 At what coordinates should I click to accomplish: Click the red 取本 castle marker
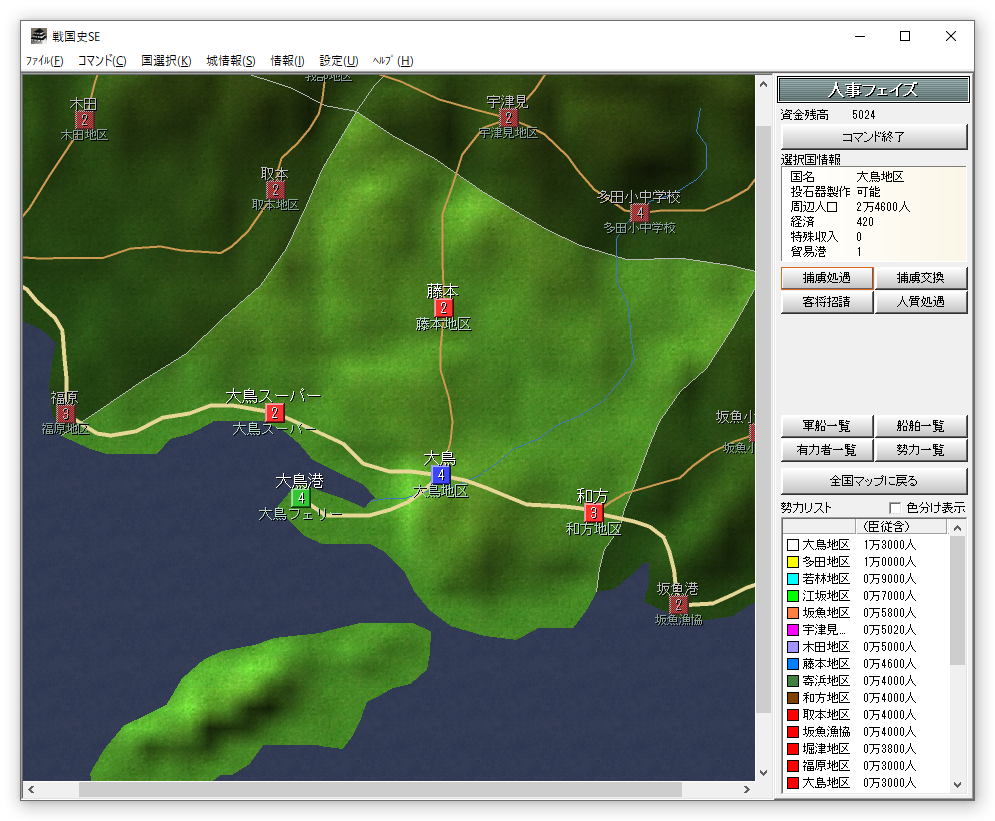tap(274, 189)
